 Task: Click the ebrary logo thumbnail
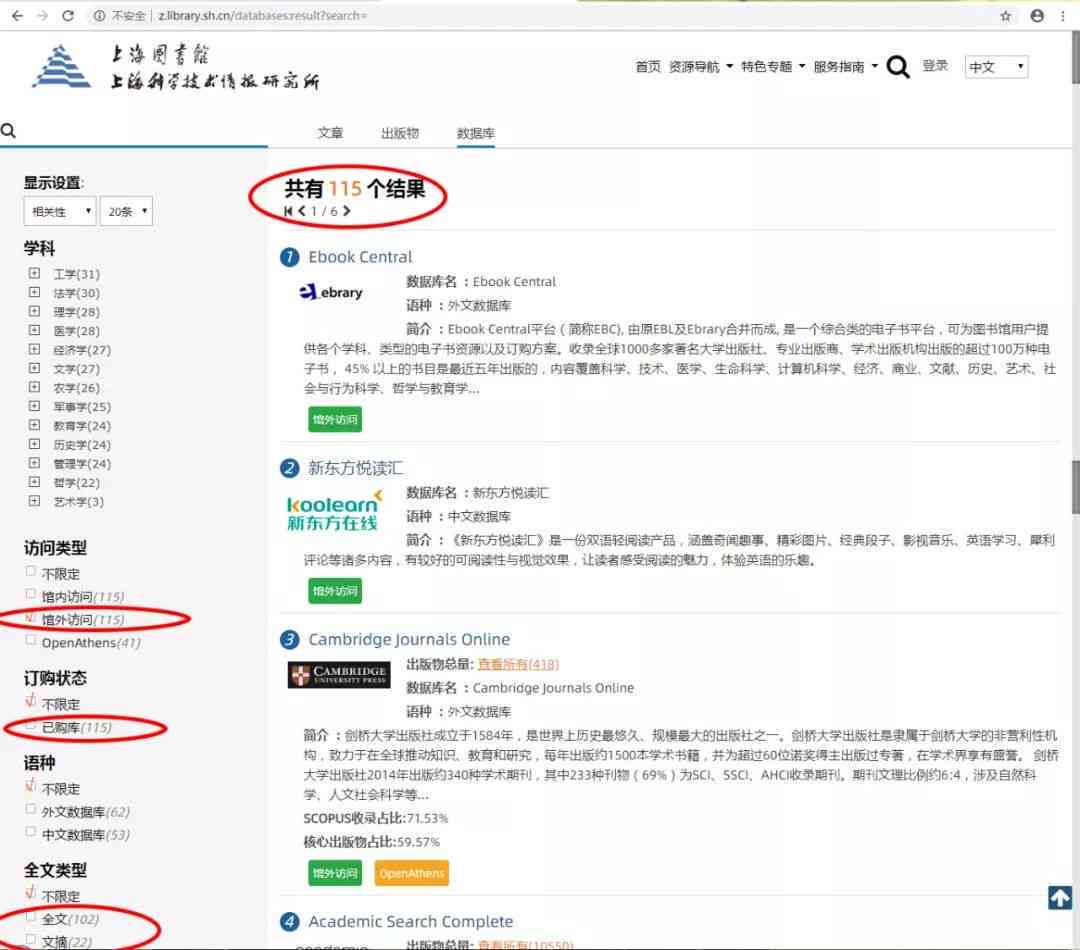331,292
